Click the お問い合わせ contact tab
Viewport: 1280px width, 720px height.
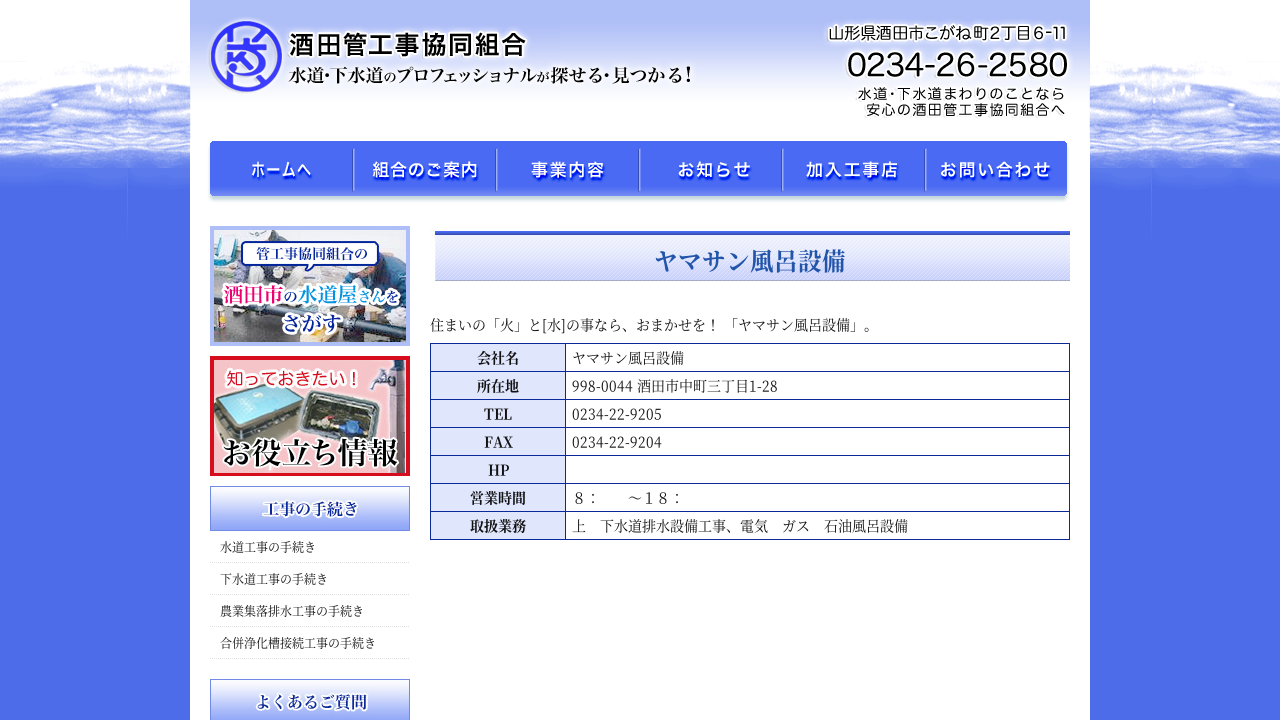point(996,170)
